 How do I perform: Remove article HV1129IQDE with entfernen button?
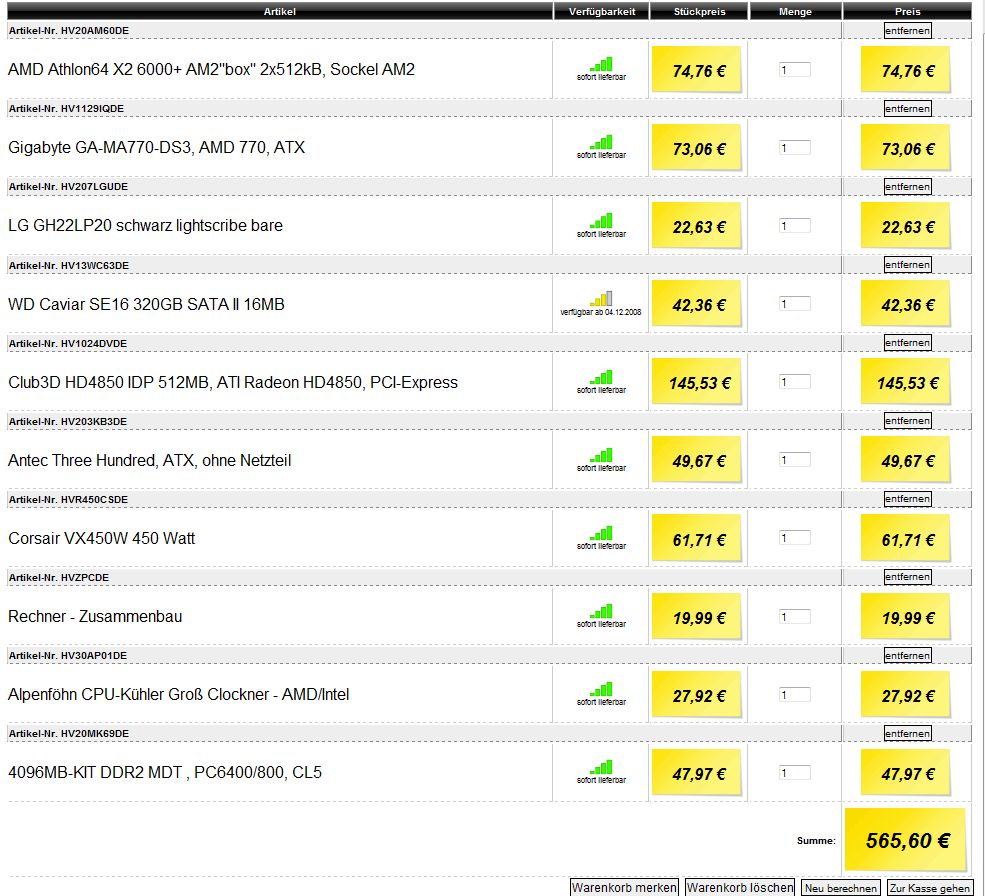907,109
